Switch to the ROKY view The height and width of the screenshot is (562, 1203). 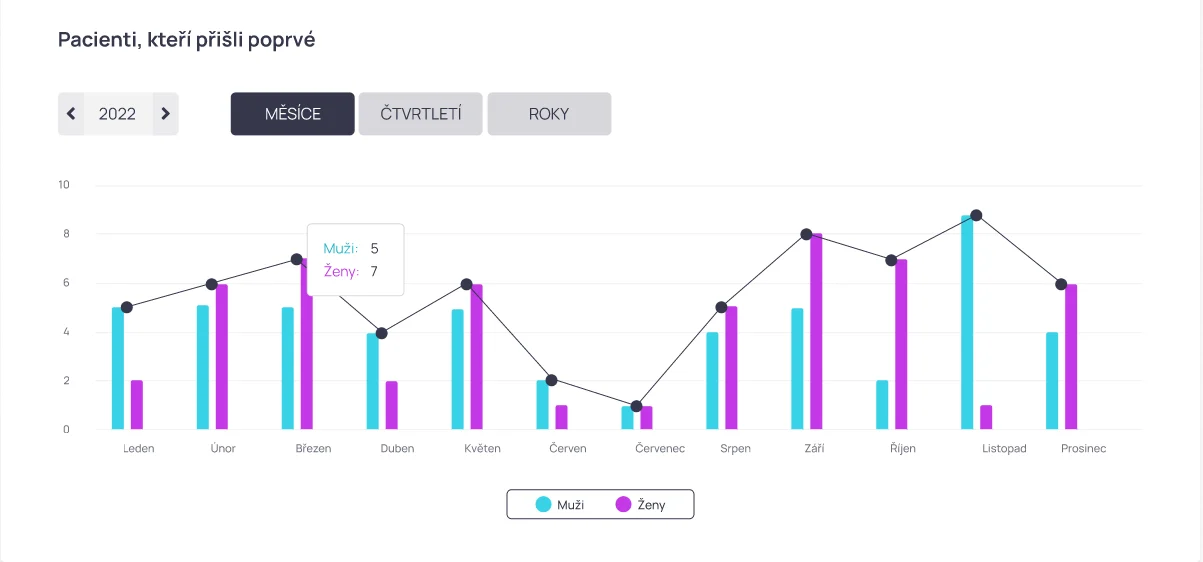(x=549, y=114)
